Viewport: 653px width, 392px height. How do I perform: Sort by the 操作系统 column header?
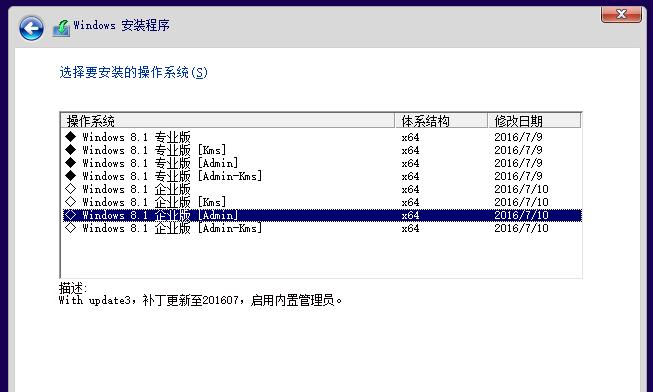(228, 121)
